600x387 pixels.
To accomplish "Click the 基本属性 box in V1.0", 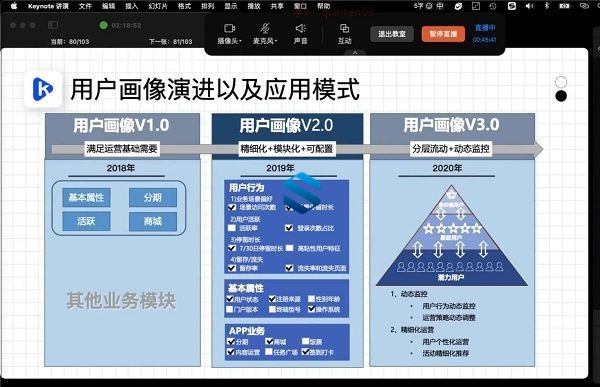I will 86,198.
